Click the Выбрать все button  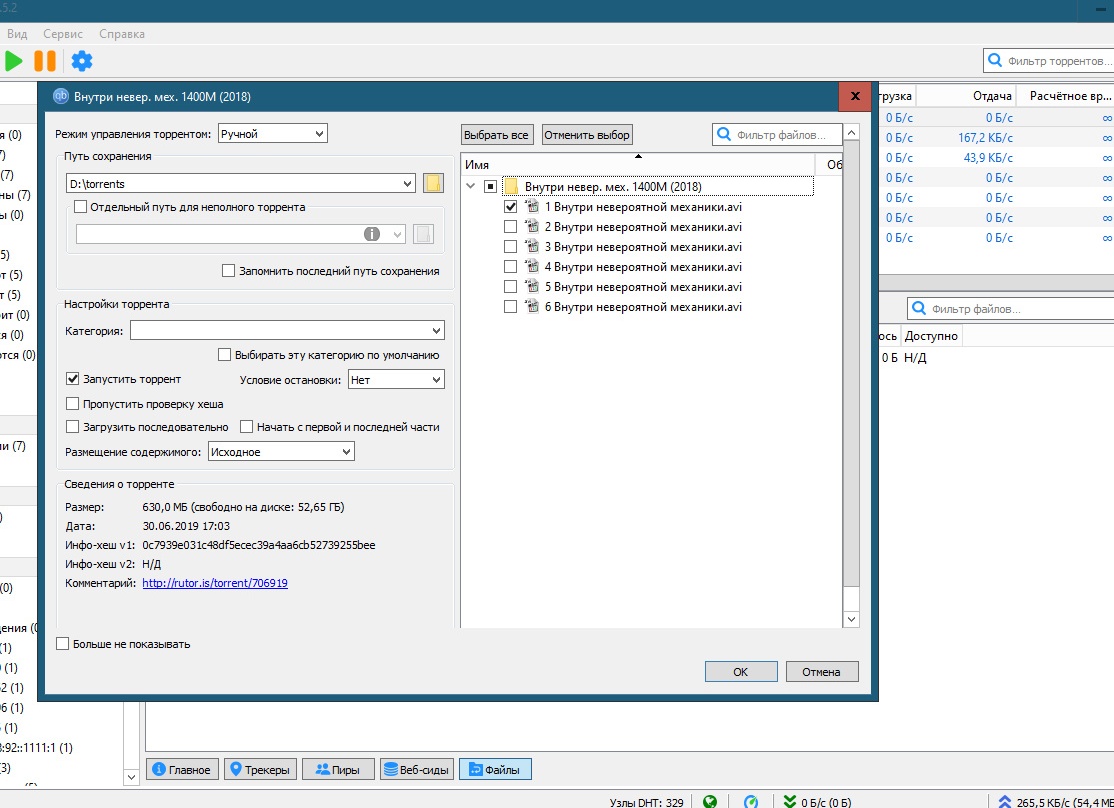pos(497,134)
